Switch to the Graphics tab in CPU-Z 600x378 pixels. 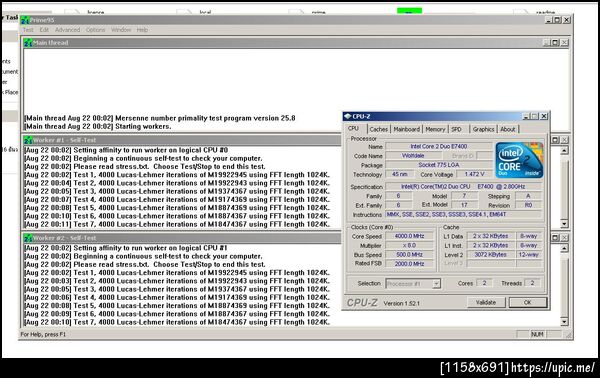[x=483, y=129]
